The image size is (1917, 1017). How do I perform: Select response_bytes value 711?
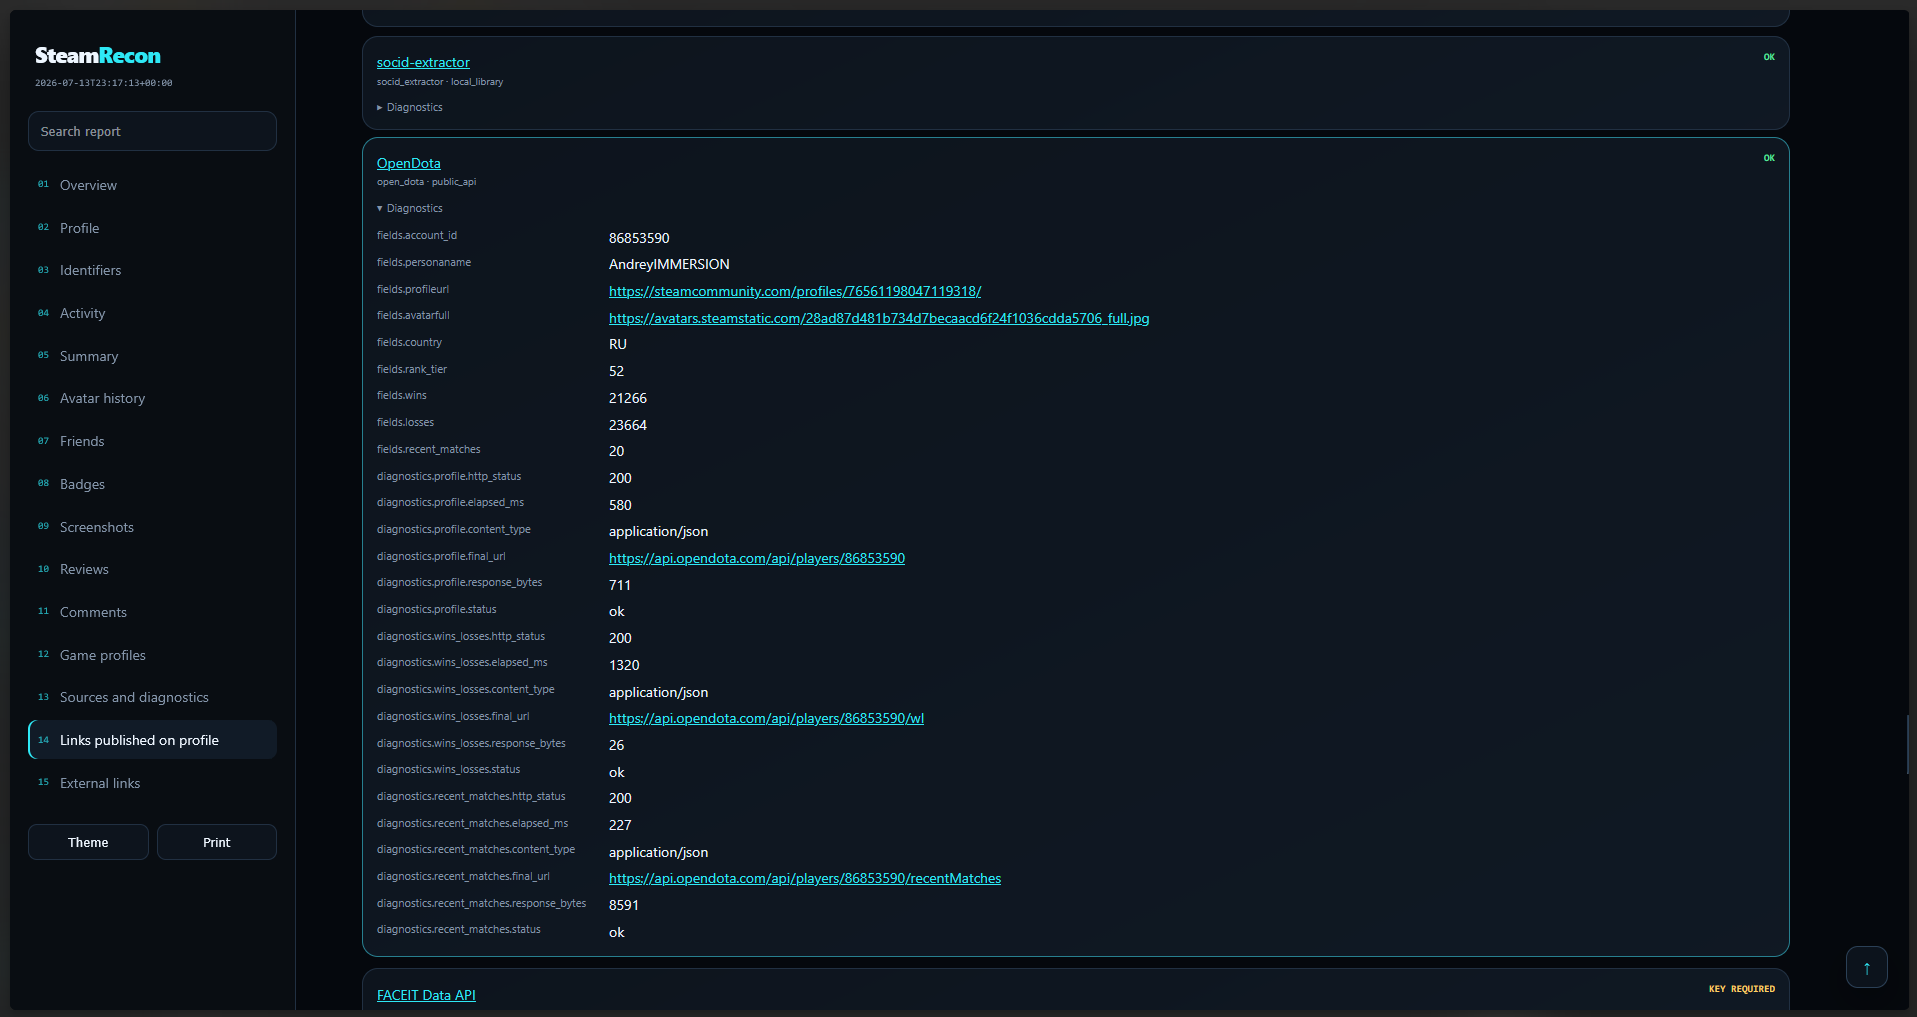coord(620,585)
